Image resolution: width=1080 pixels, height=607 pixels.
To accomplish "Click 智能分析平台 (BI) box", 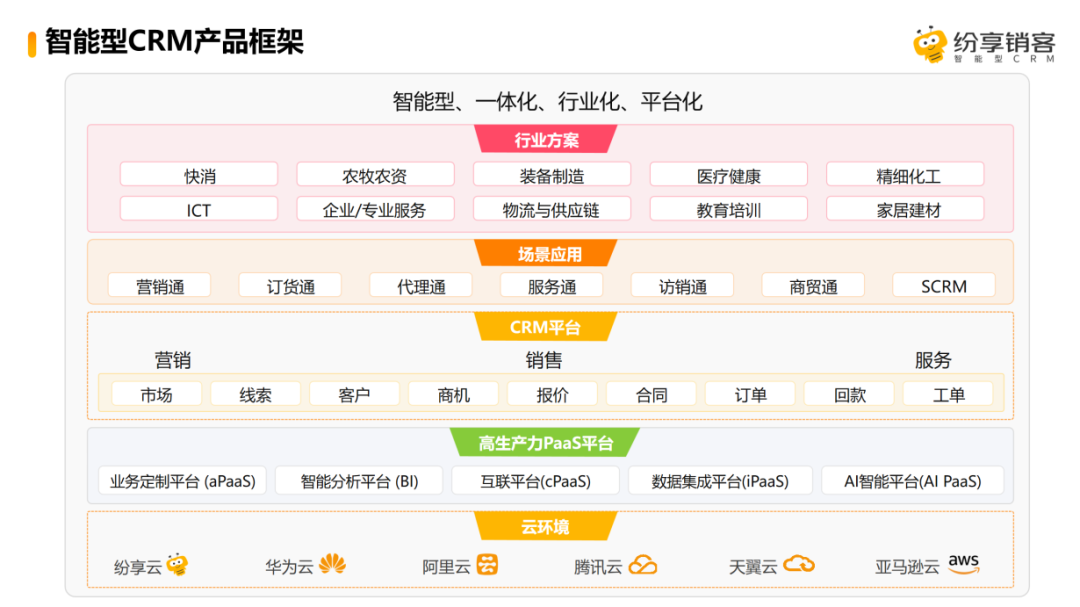I will [359, 480].
